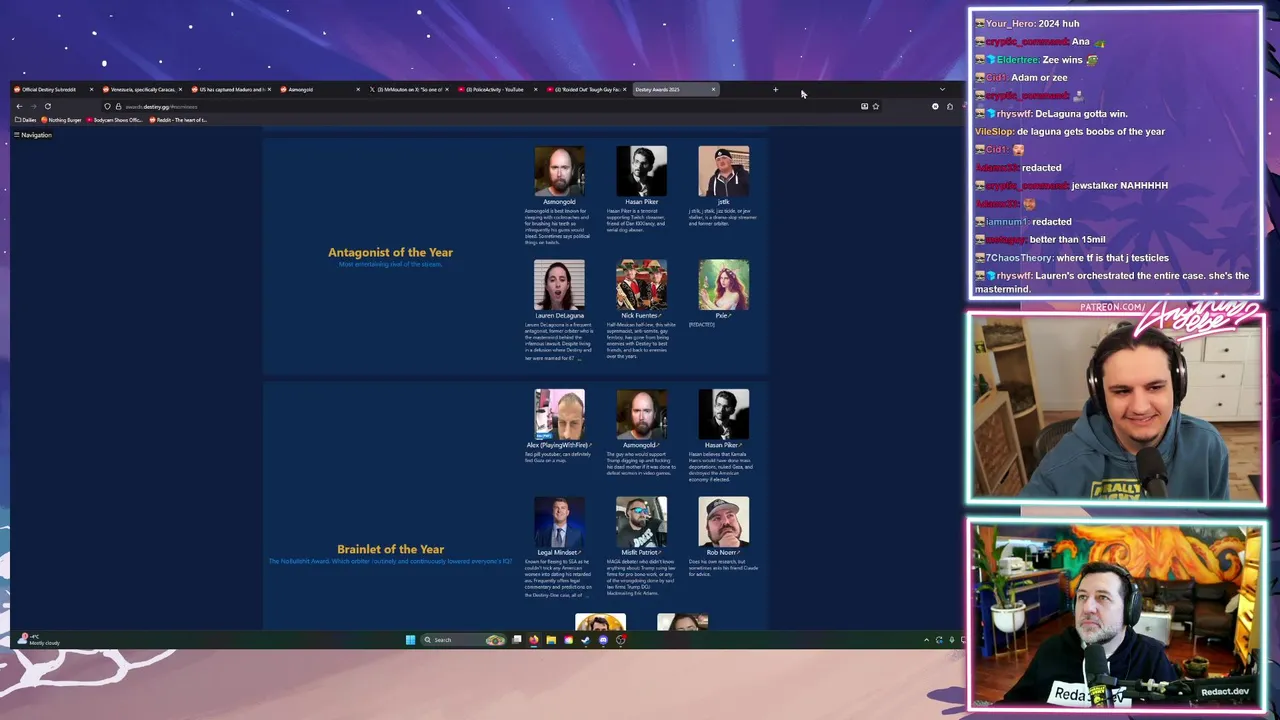Image resolution: width=1280 pixels, height=720 pixels.
Task: Open Discord from the taskbar
Action: [603, 640]
